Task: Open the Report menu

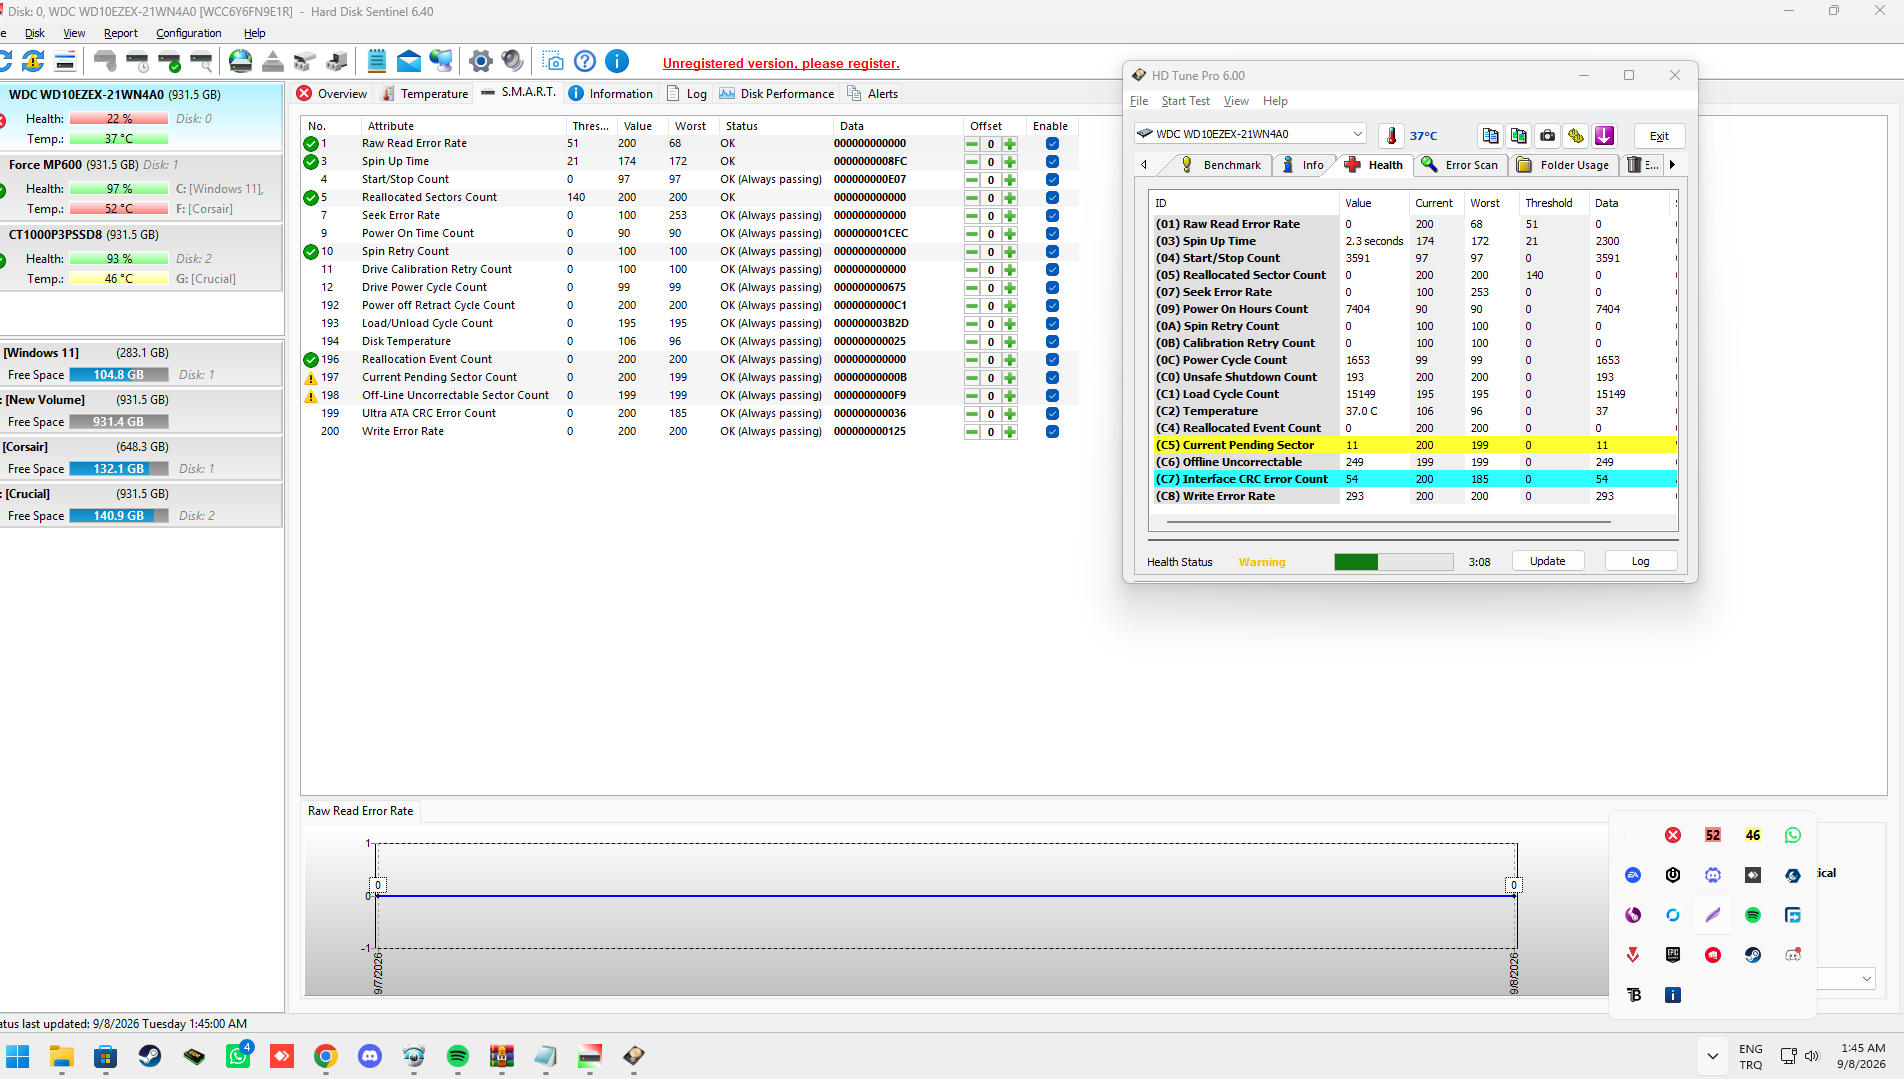Action: [121, 33]
